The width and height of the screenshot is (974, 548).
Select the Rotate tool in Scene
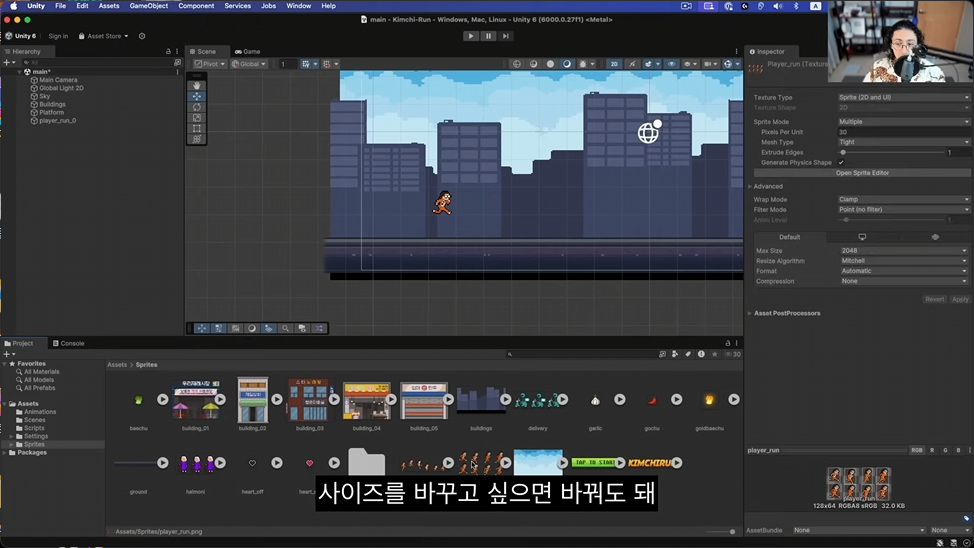tap(197, 107)
